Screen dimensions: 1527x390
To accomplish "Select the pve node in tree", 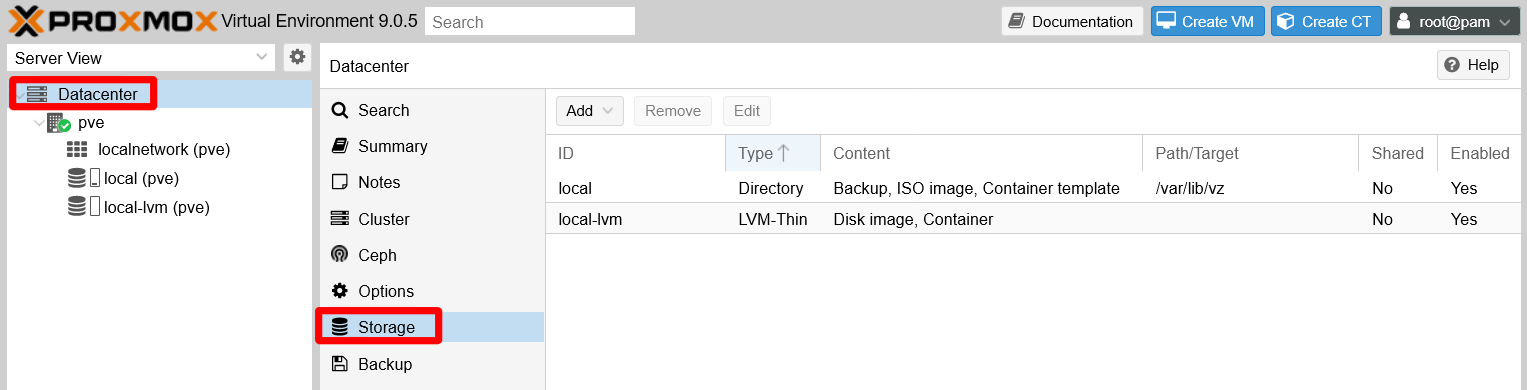I will pyautogui.click(x=91, y=123).
